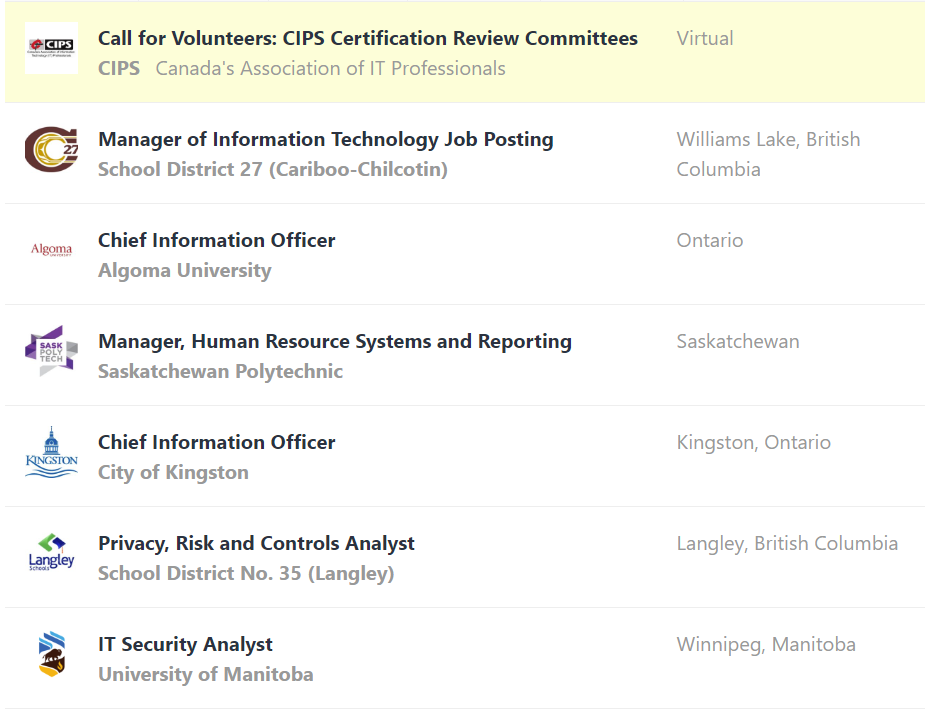Screen dimensions: 925x721
Task: Open Algoma University Chief Information Officer job
Action: pyautogui.click(x=216, y=240)
